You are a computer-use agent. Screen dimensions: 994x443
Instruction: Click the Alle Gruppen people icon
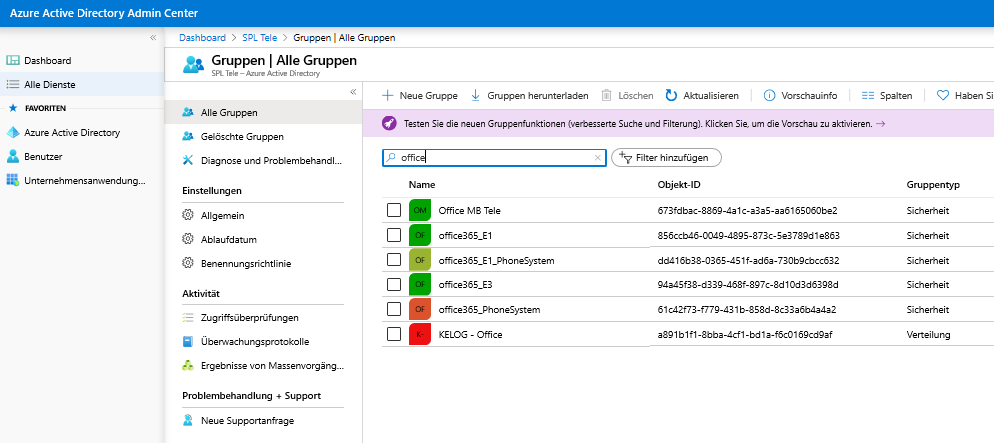[188, 113]
